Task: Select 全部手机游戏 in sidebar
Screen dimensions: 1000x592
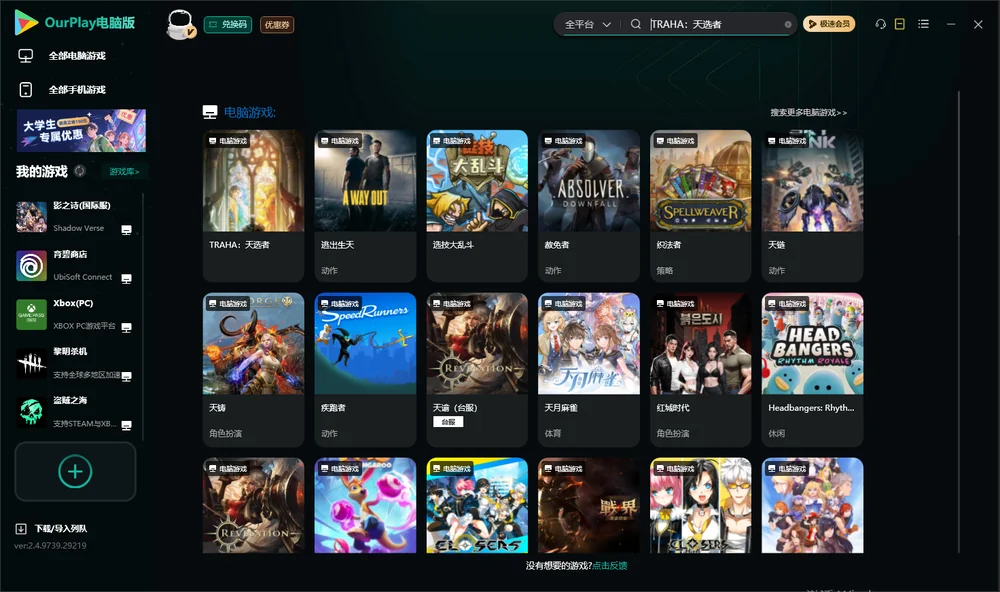Action: coord(77,89)
